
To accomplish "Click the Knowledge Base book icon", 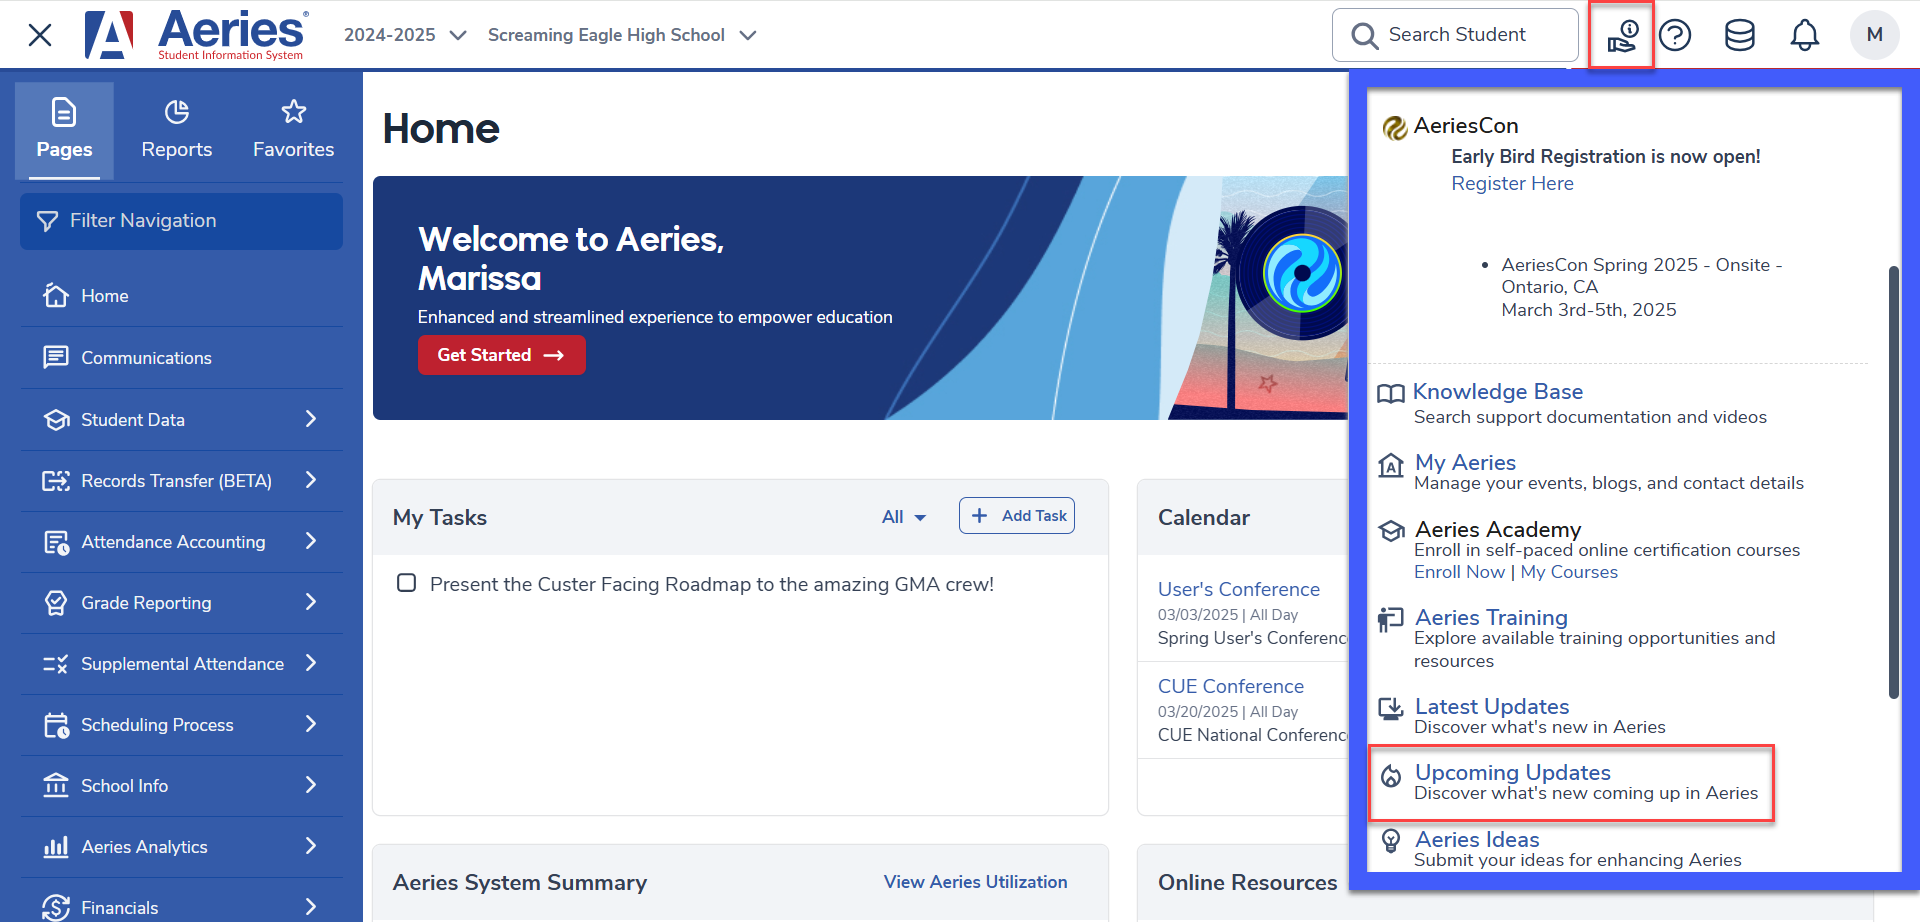I will pos(1391,393).
